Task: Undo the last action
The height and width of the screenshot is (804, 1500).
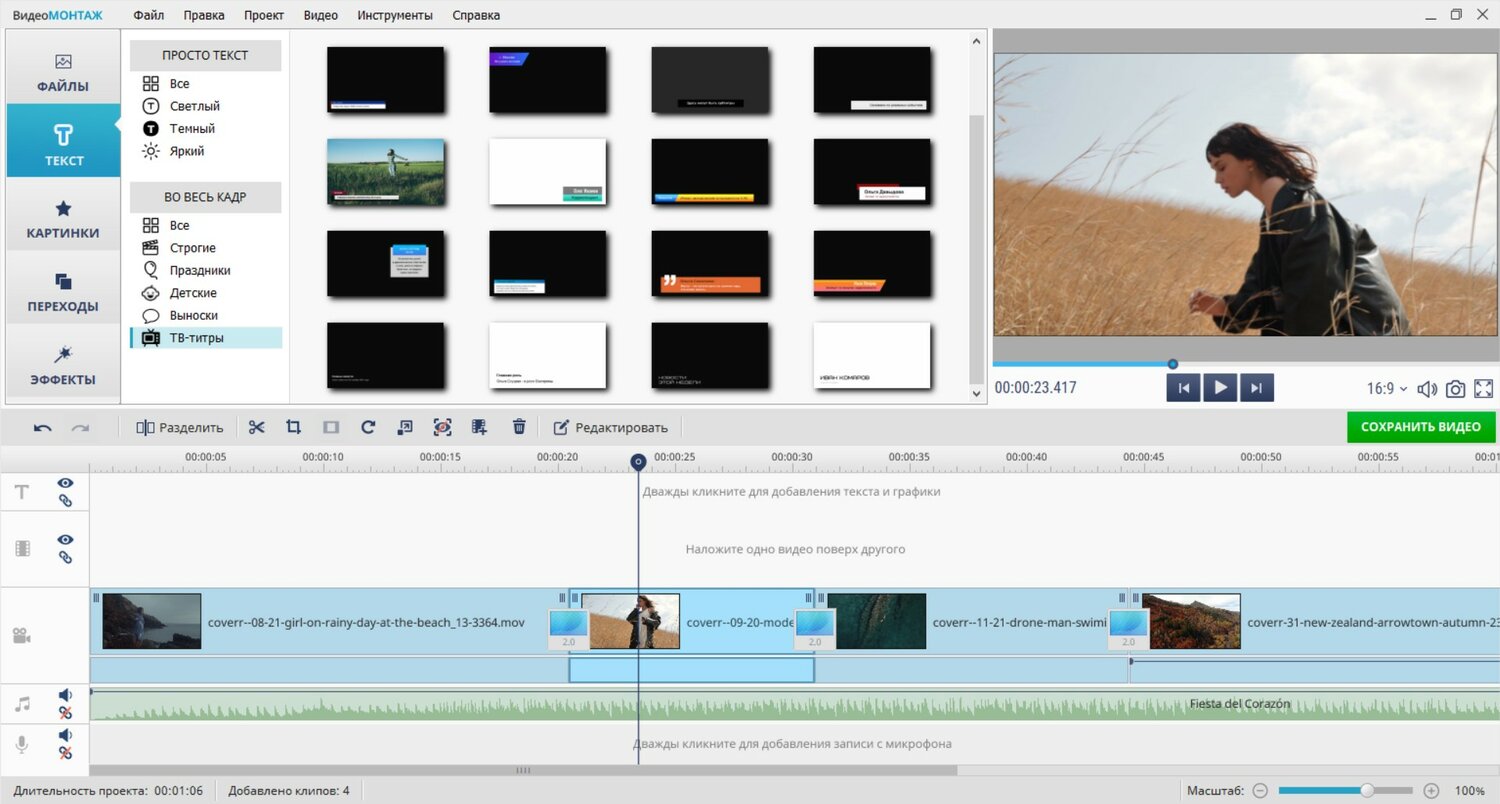Action: pyautogui.click(x=43, y=427)
